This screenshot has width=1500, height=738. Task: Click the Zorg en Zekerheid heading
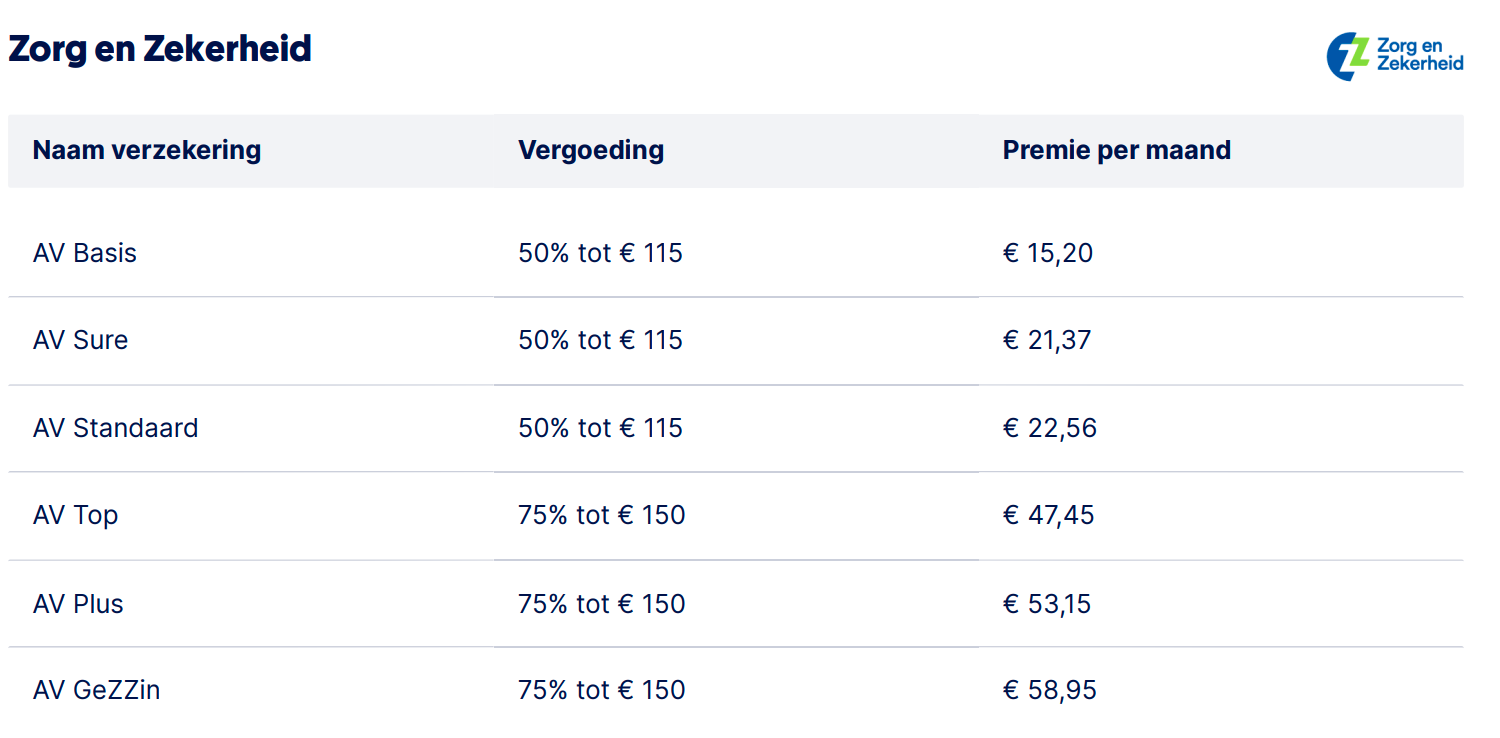[x=160, y=49]
